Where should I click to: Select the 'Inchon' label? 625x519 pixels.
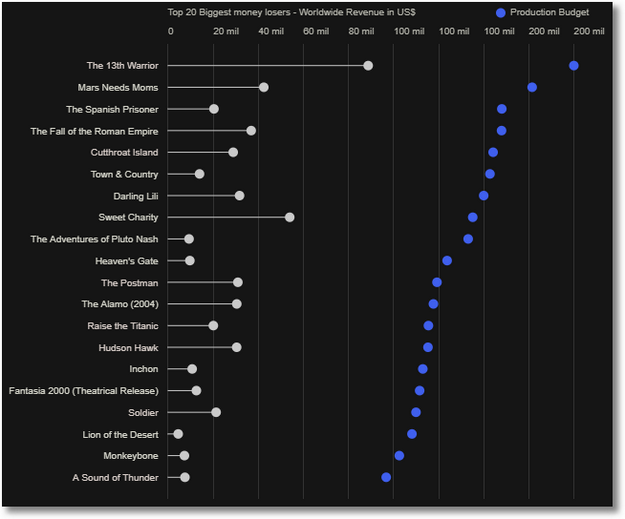tap(143, 369)
